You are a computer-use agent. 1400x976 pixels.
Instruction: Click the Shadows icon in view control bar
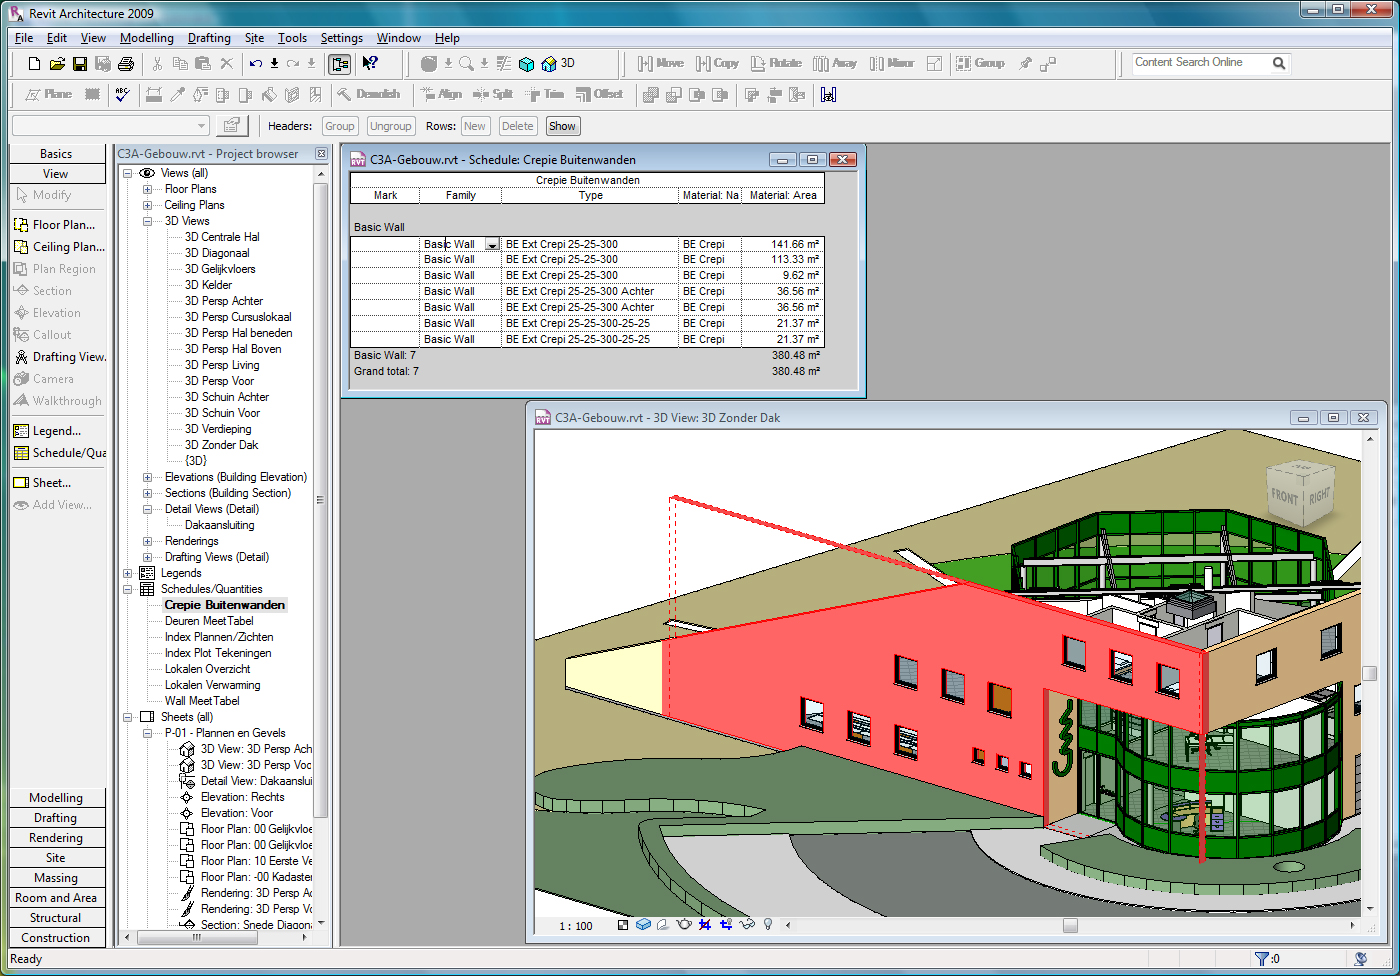(x=663, y=925)
